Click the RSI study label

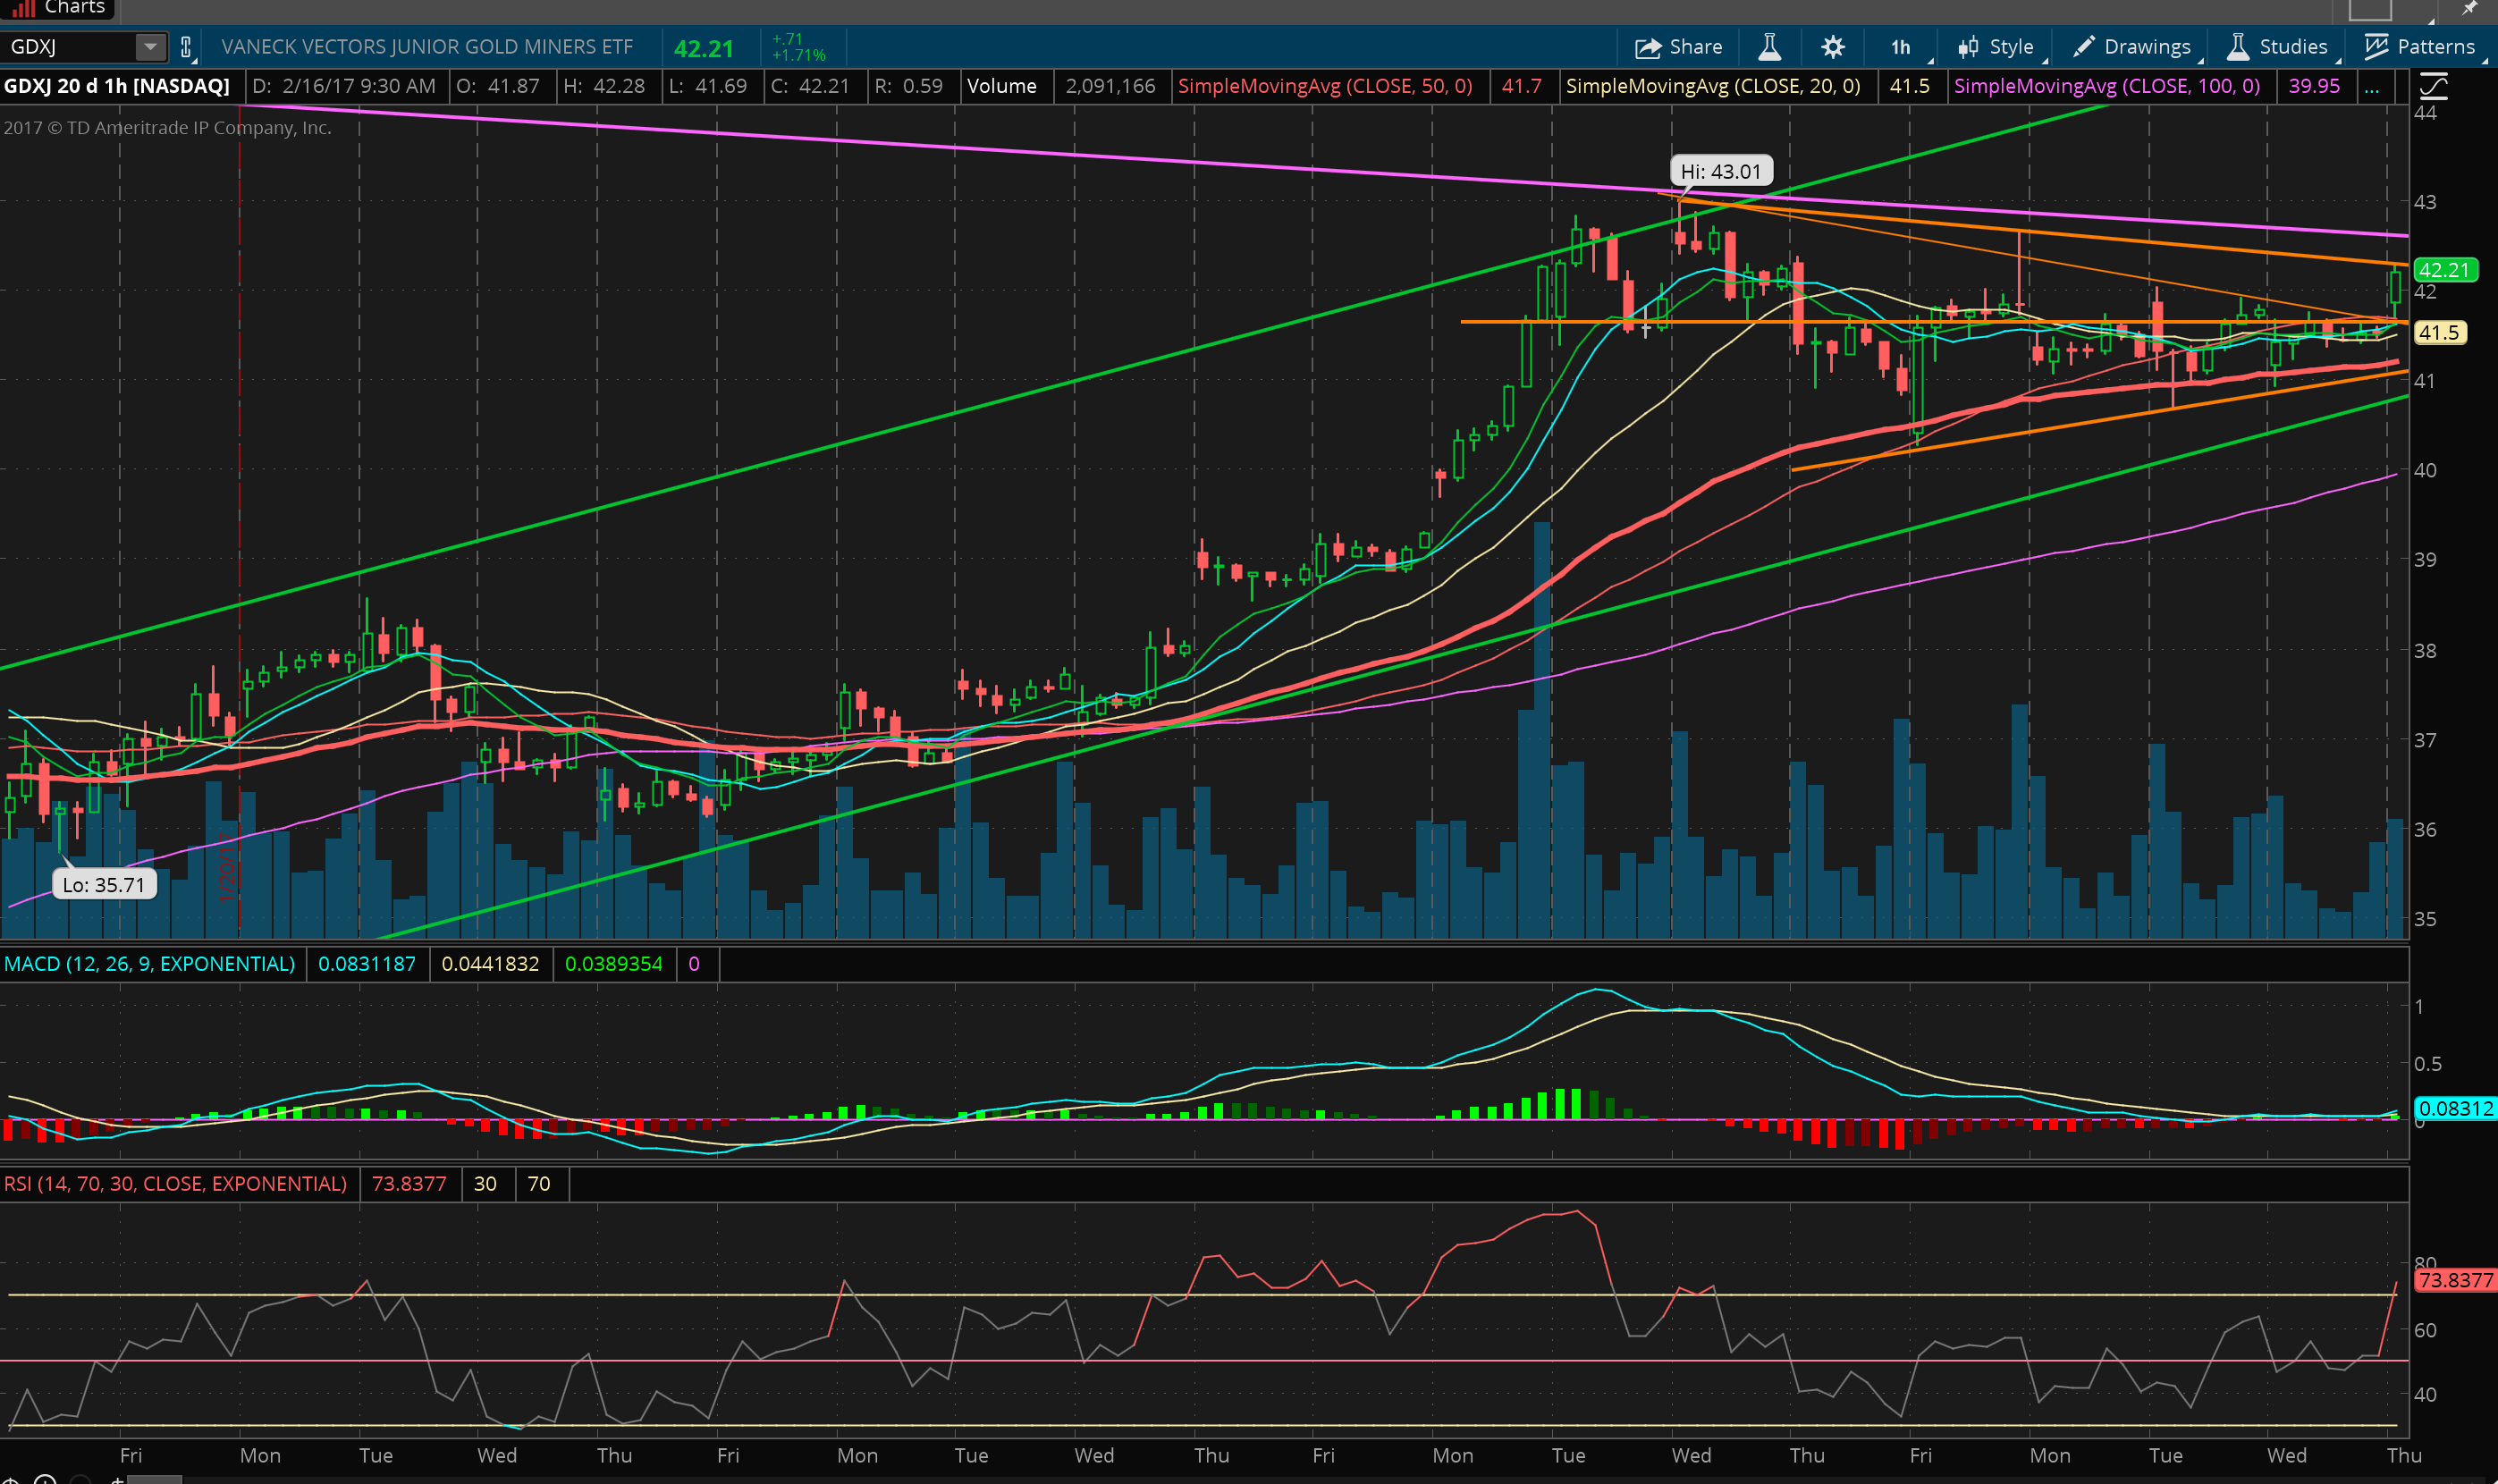(x=175, y=1184)
